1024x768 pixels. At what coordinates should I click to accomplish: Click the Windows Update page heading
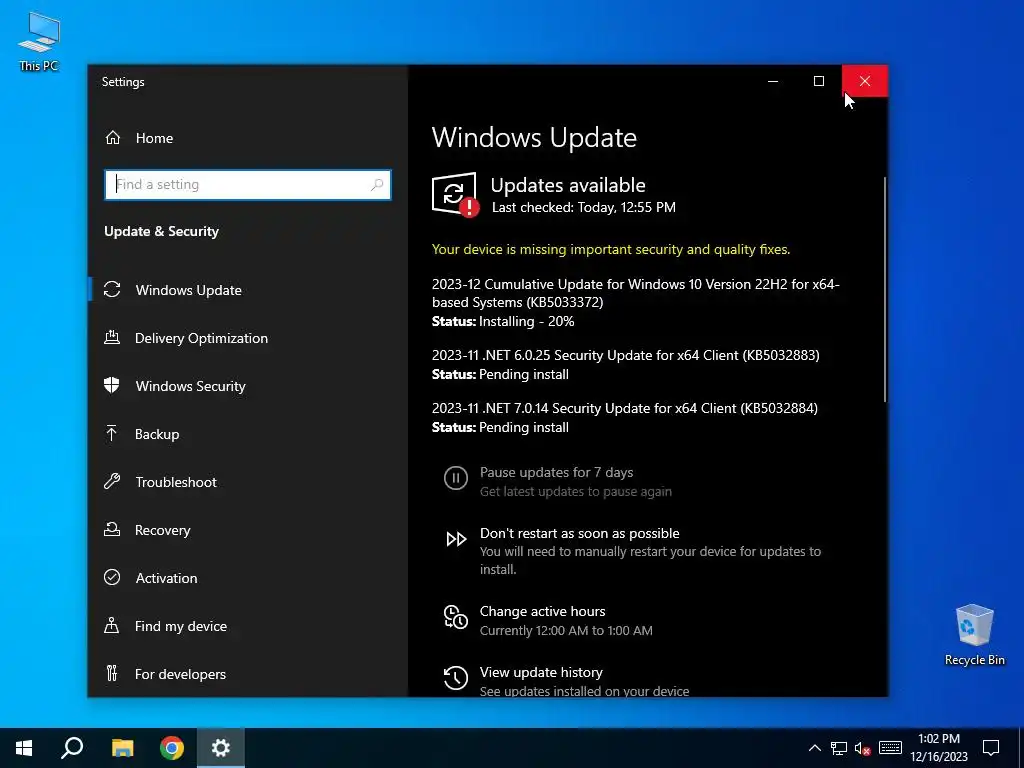coord(534,137)
